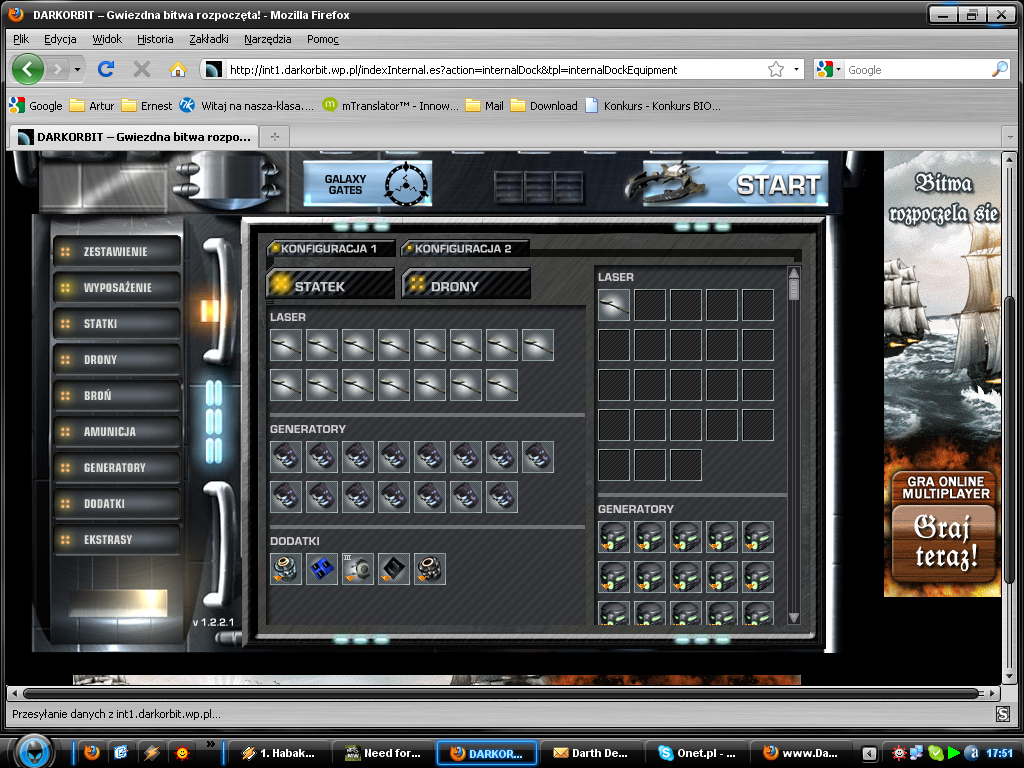Viewport: 1024px width, 768px height.
Task: Go to Firefox Home page
Action: click(178, 69)
